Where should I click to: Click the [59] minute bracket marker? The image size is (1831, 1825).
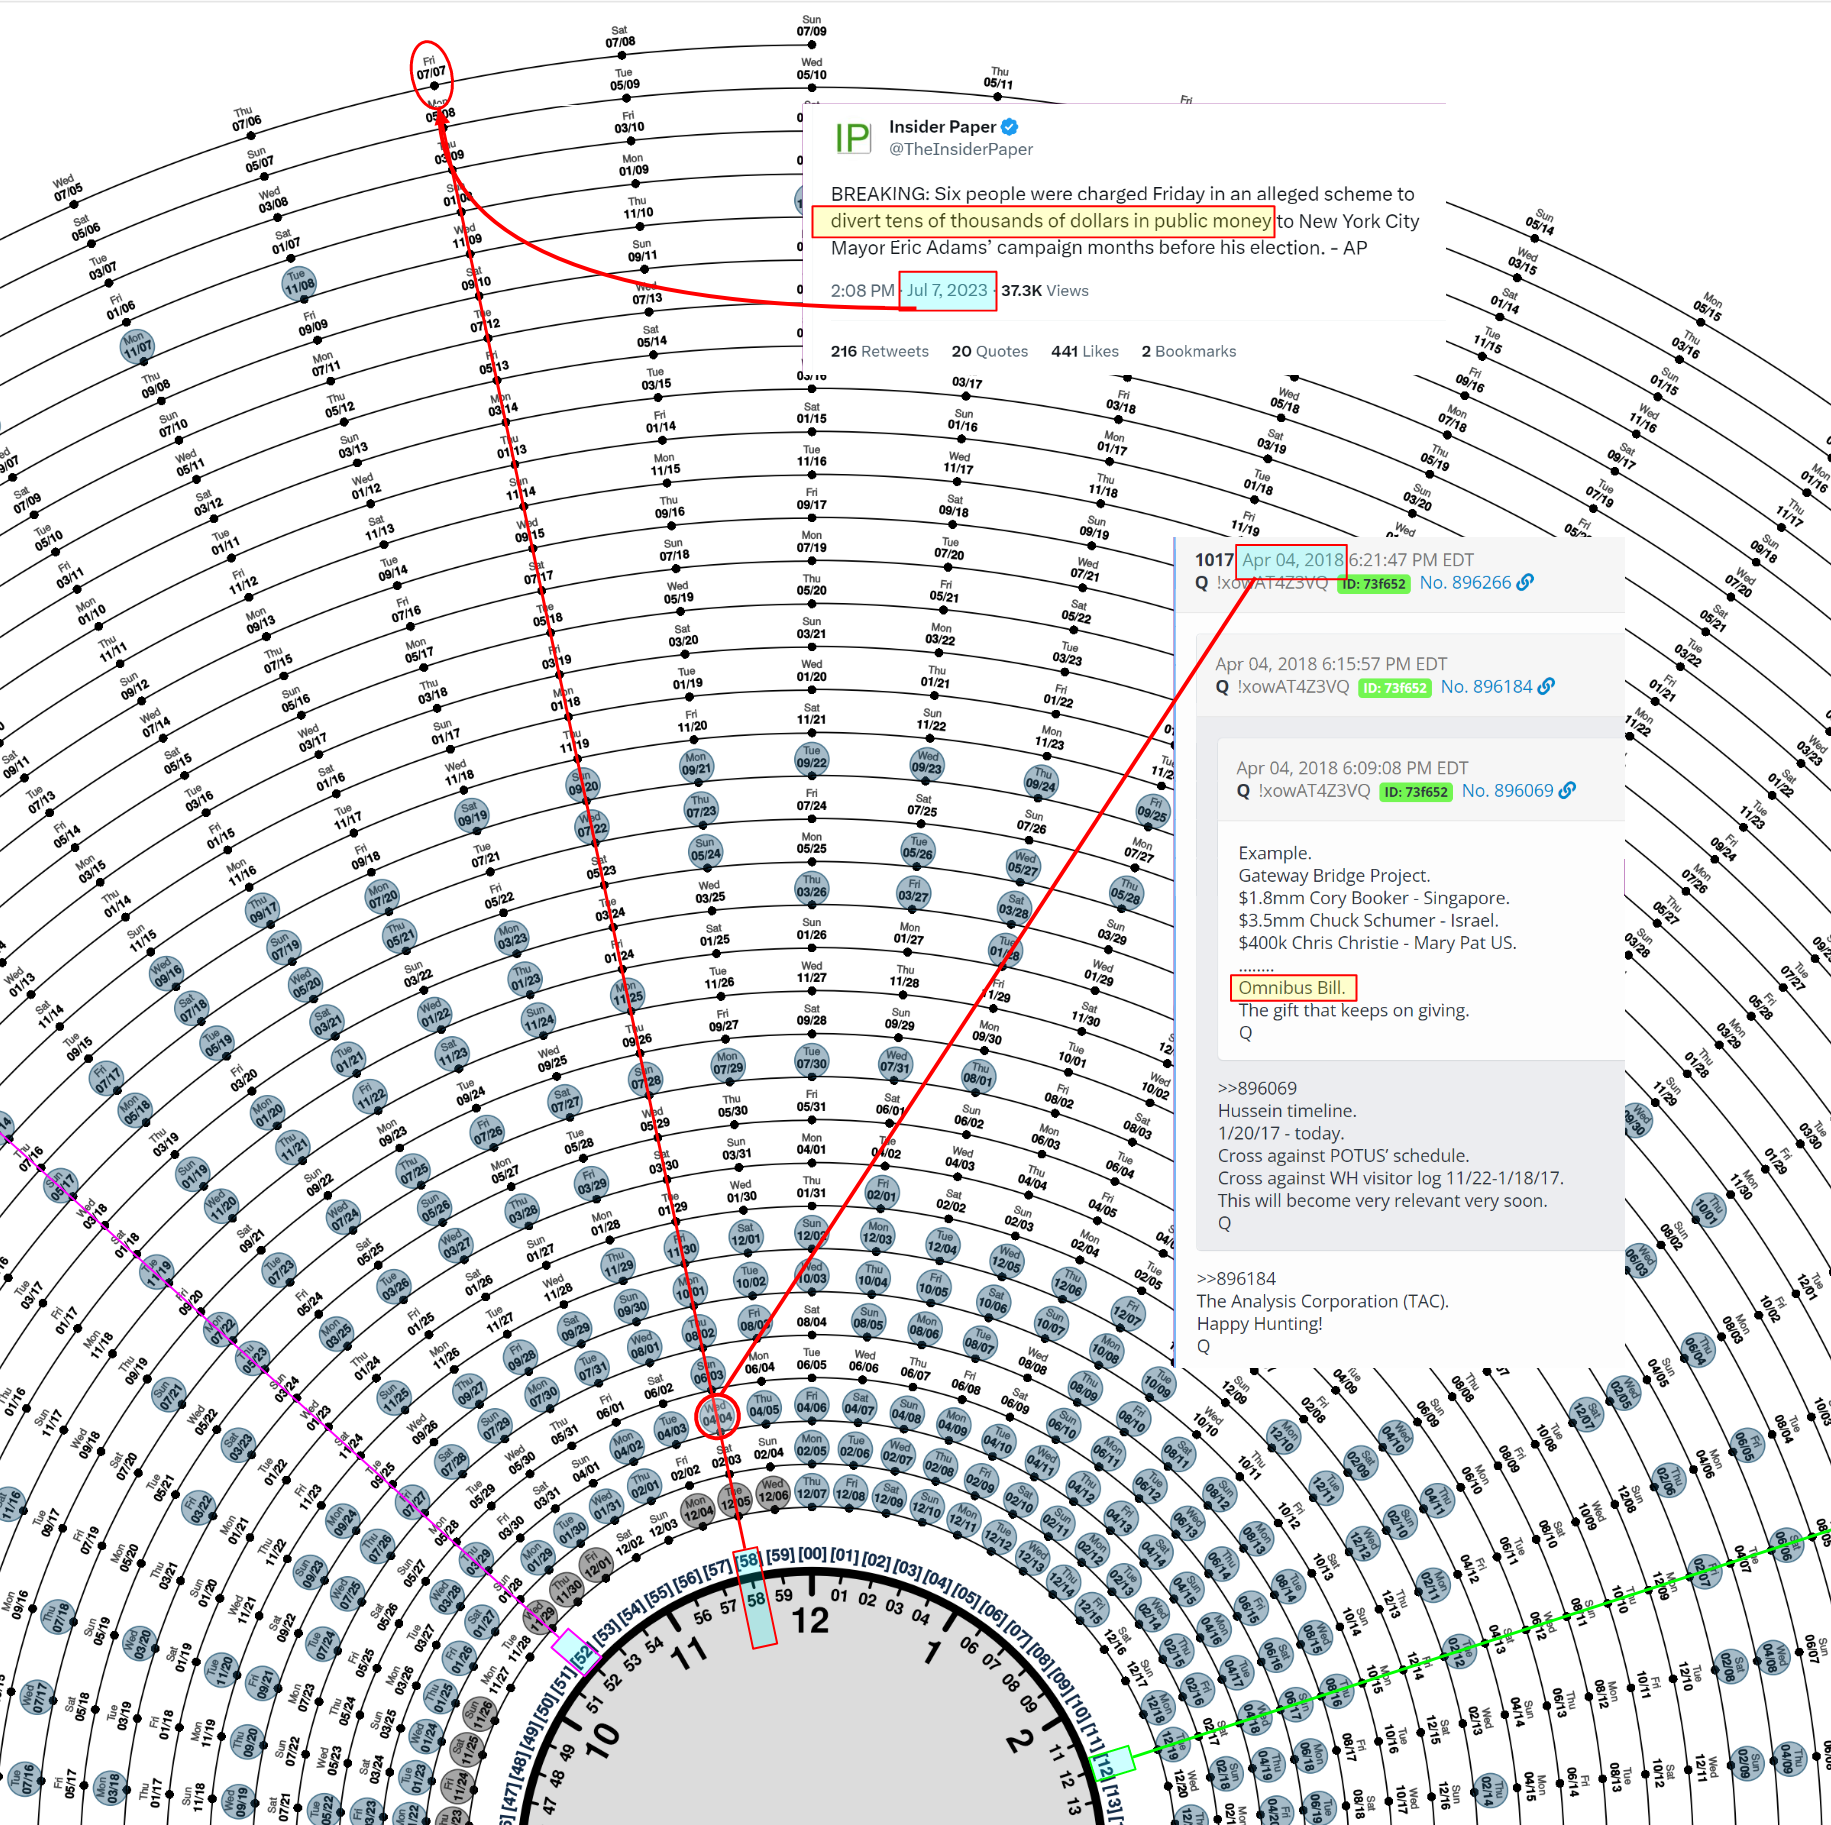[x=780, y=1555]
